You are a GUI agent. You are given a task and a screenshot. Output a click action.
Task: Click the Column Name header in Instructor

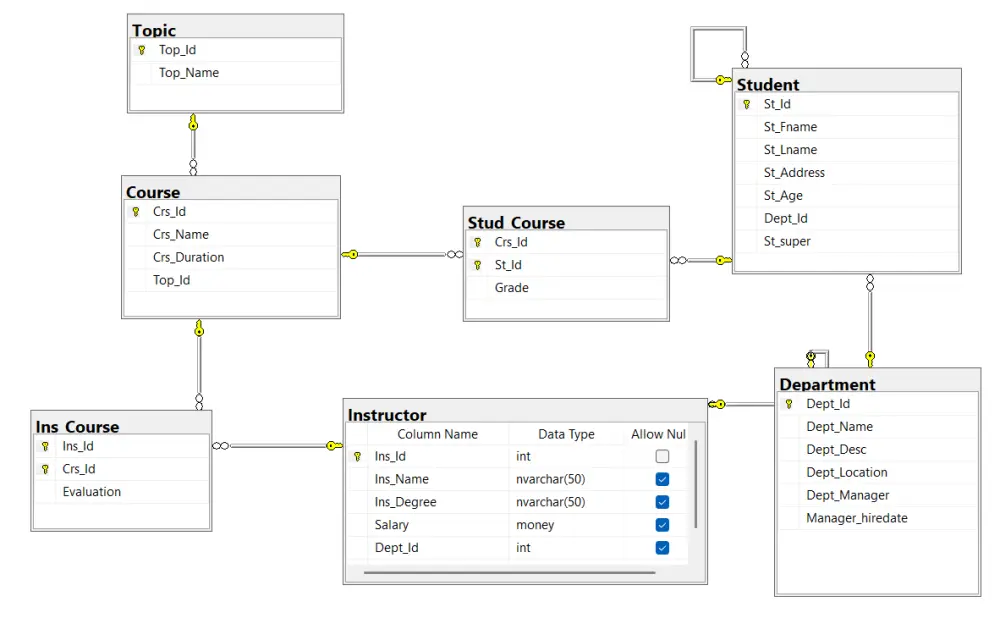click(438, 434)
